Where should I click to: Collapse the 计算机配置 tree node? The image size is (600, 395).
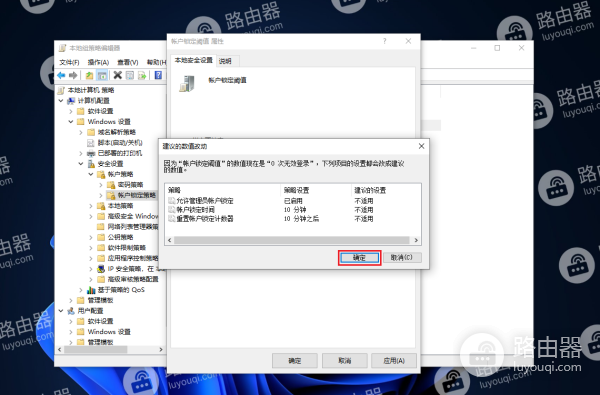click(x=61, y=101)
